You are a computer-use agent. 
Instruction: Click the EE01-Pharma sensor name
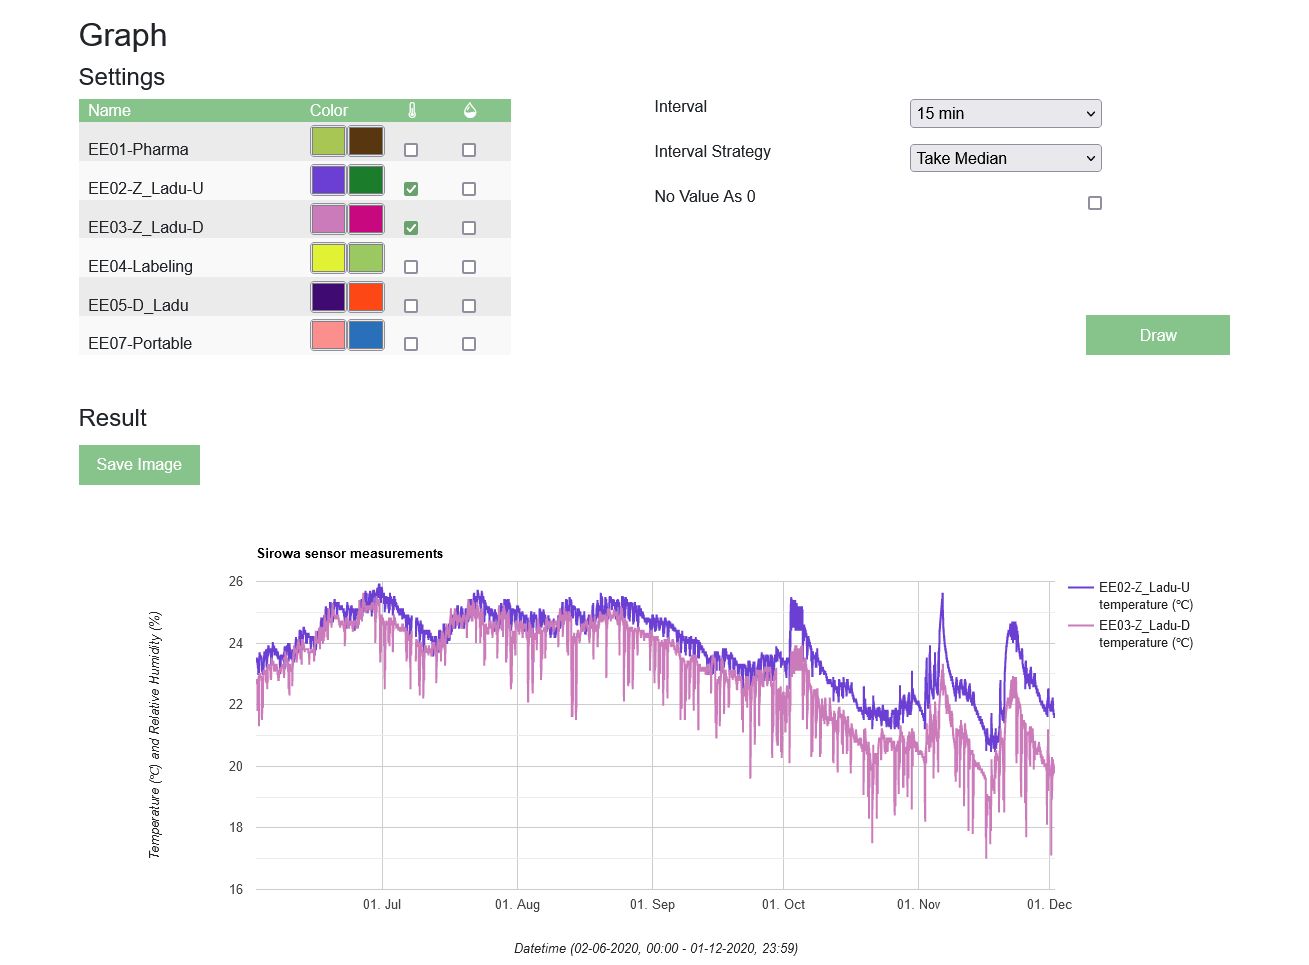click(138, 150)
